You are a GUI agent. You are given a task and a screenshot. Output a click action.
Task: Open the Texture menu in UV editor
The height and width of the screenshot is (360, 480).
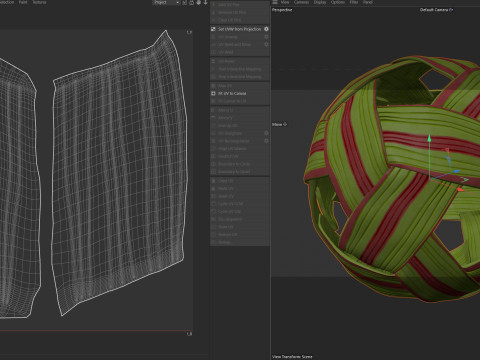click(x=39, y=2)
